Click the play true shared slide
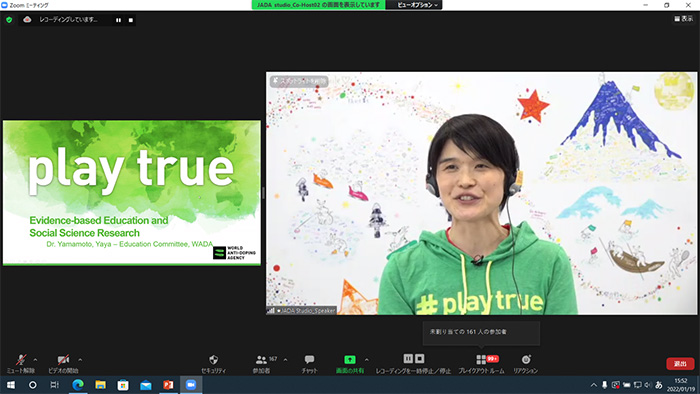This screenshot has height=394, width=700. (x=132, y=193)
